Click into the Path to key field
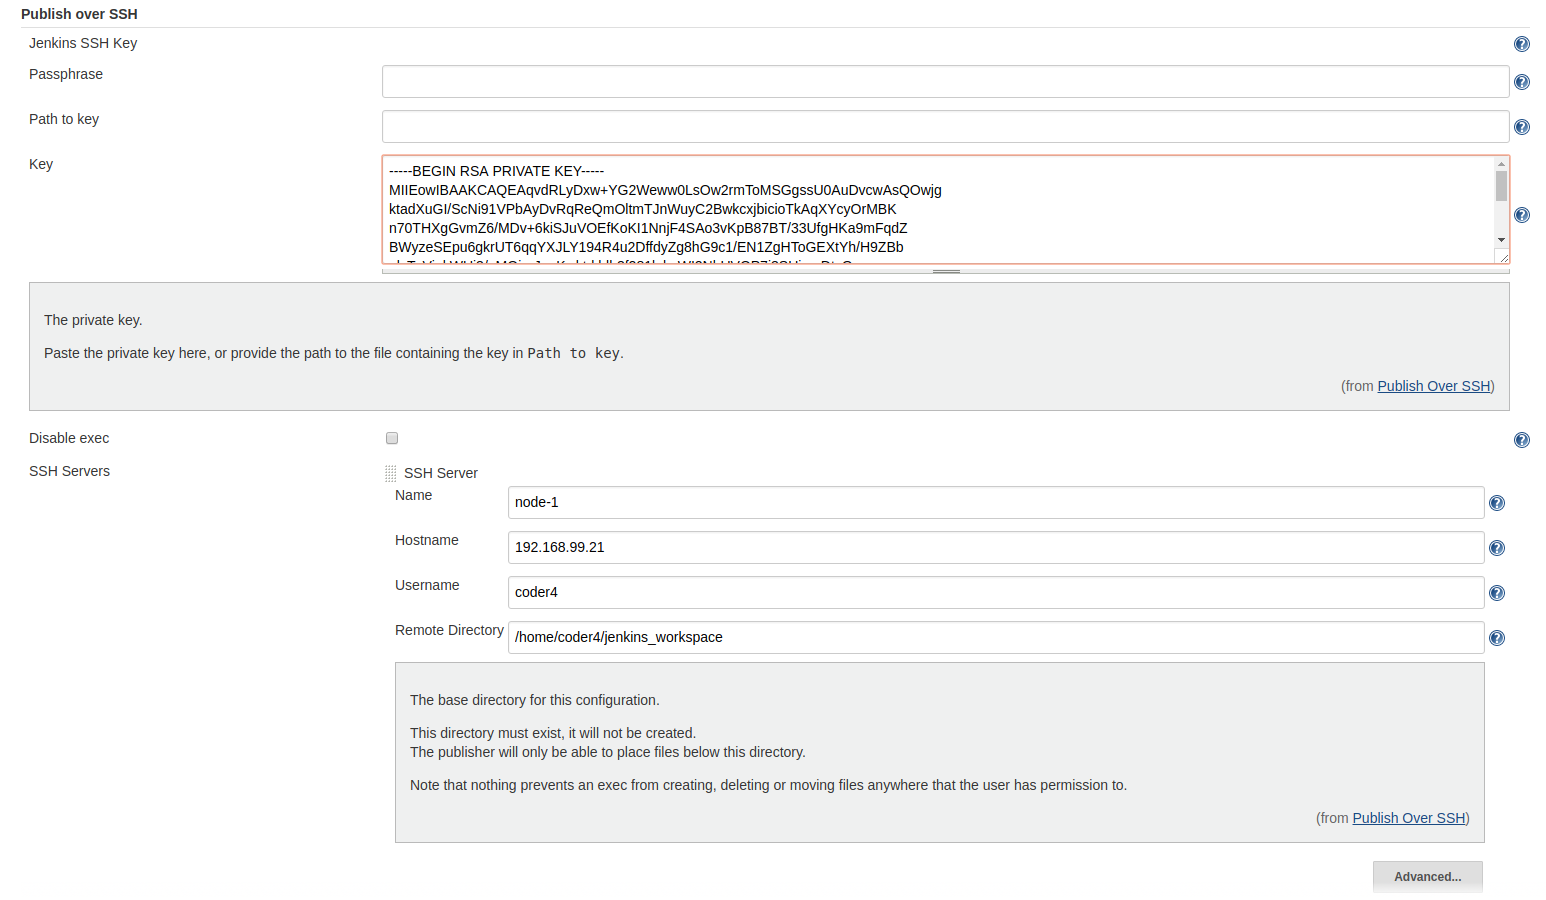 click(944, 127)
